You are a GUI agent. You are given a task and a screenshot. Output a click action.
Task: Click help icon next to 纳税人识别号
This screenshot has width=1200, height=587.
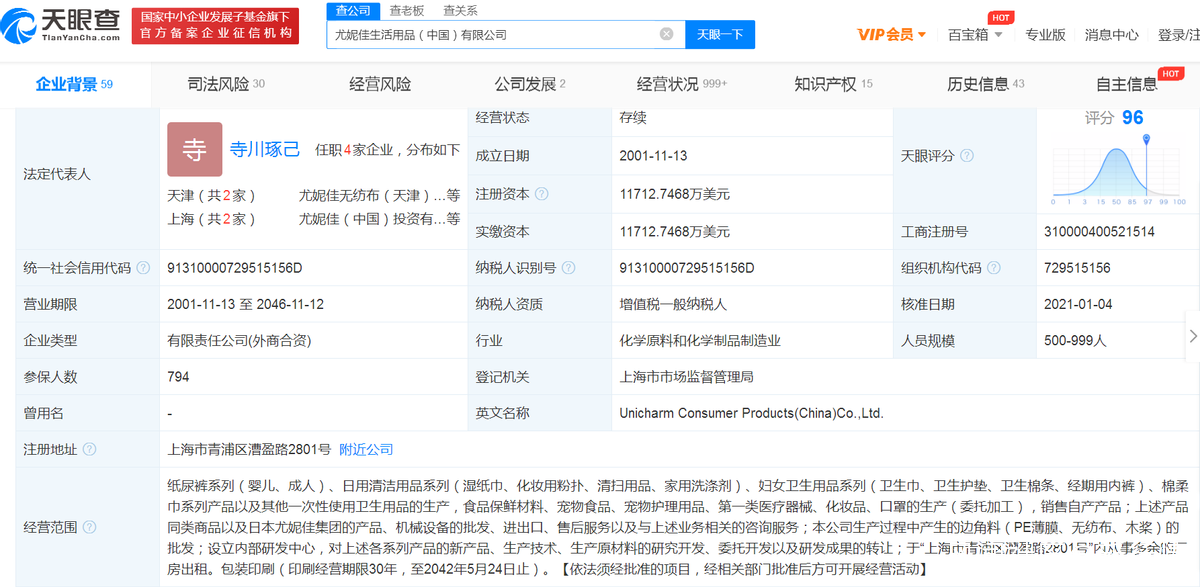[x=568, y=268]
